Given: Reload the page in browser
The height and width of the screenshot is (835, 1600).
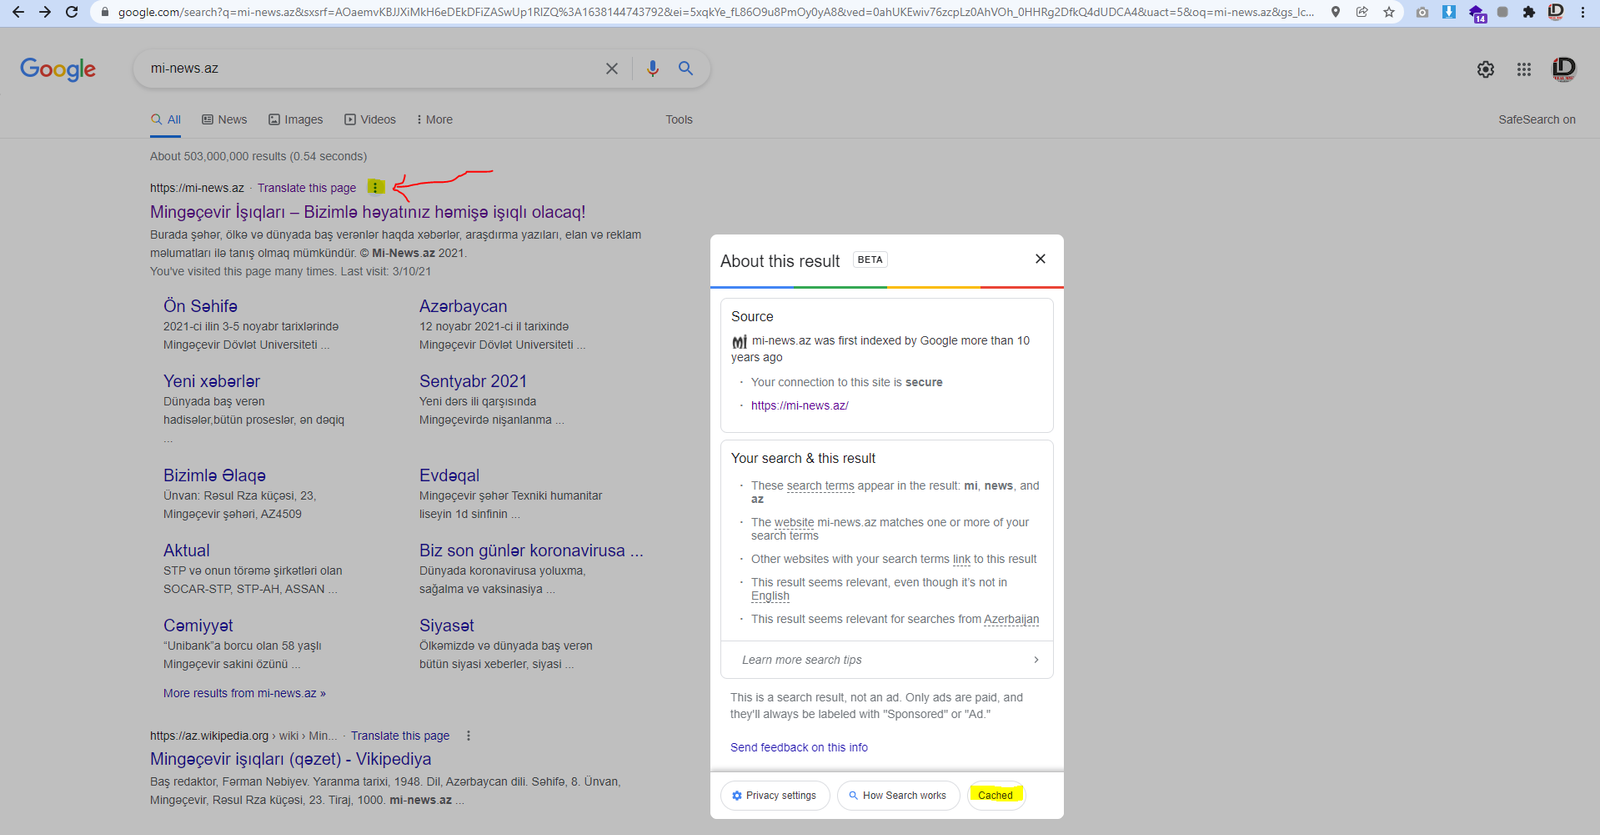Looking at the screenshot, I should tap(71, 12).
